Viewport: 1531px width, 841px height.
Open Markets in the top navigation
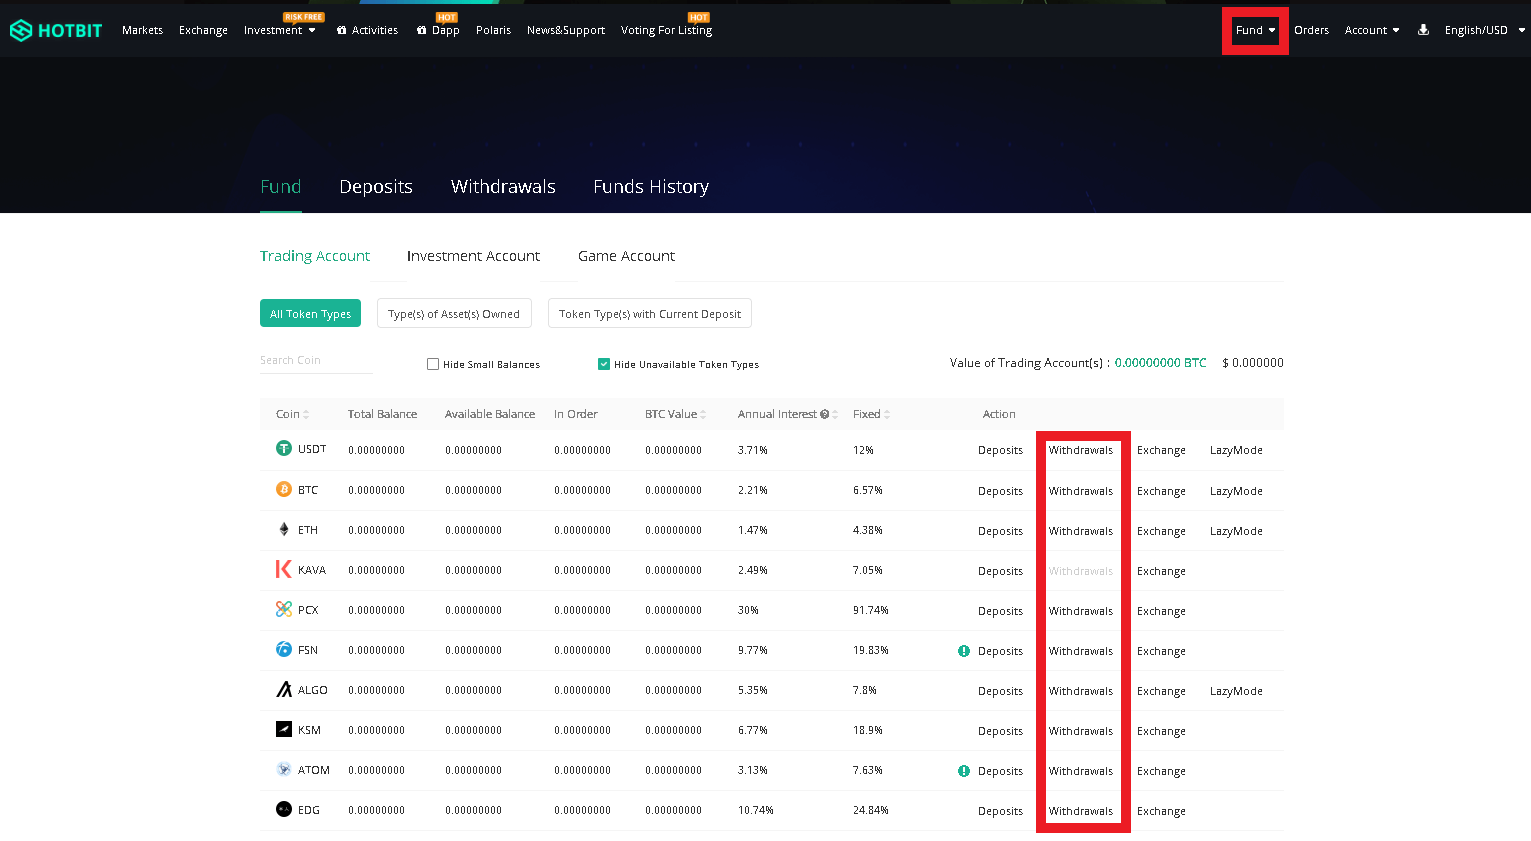click(142, 30)
